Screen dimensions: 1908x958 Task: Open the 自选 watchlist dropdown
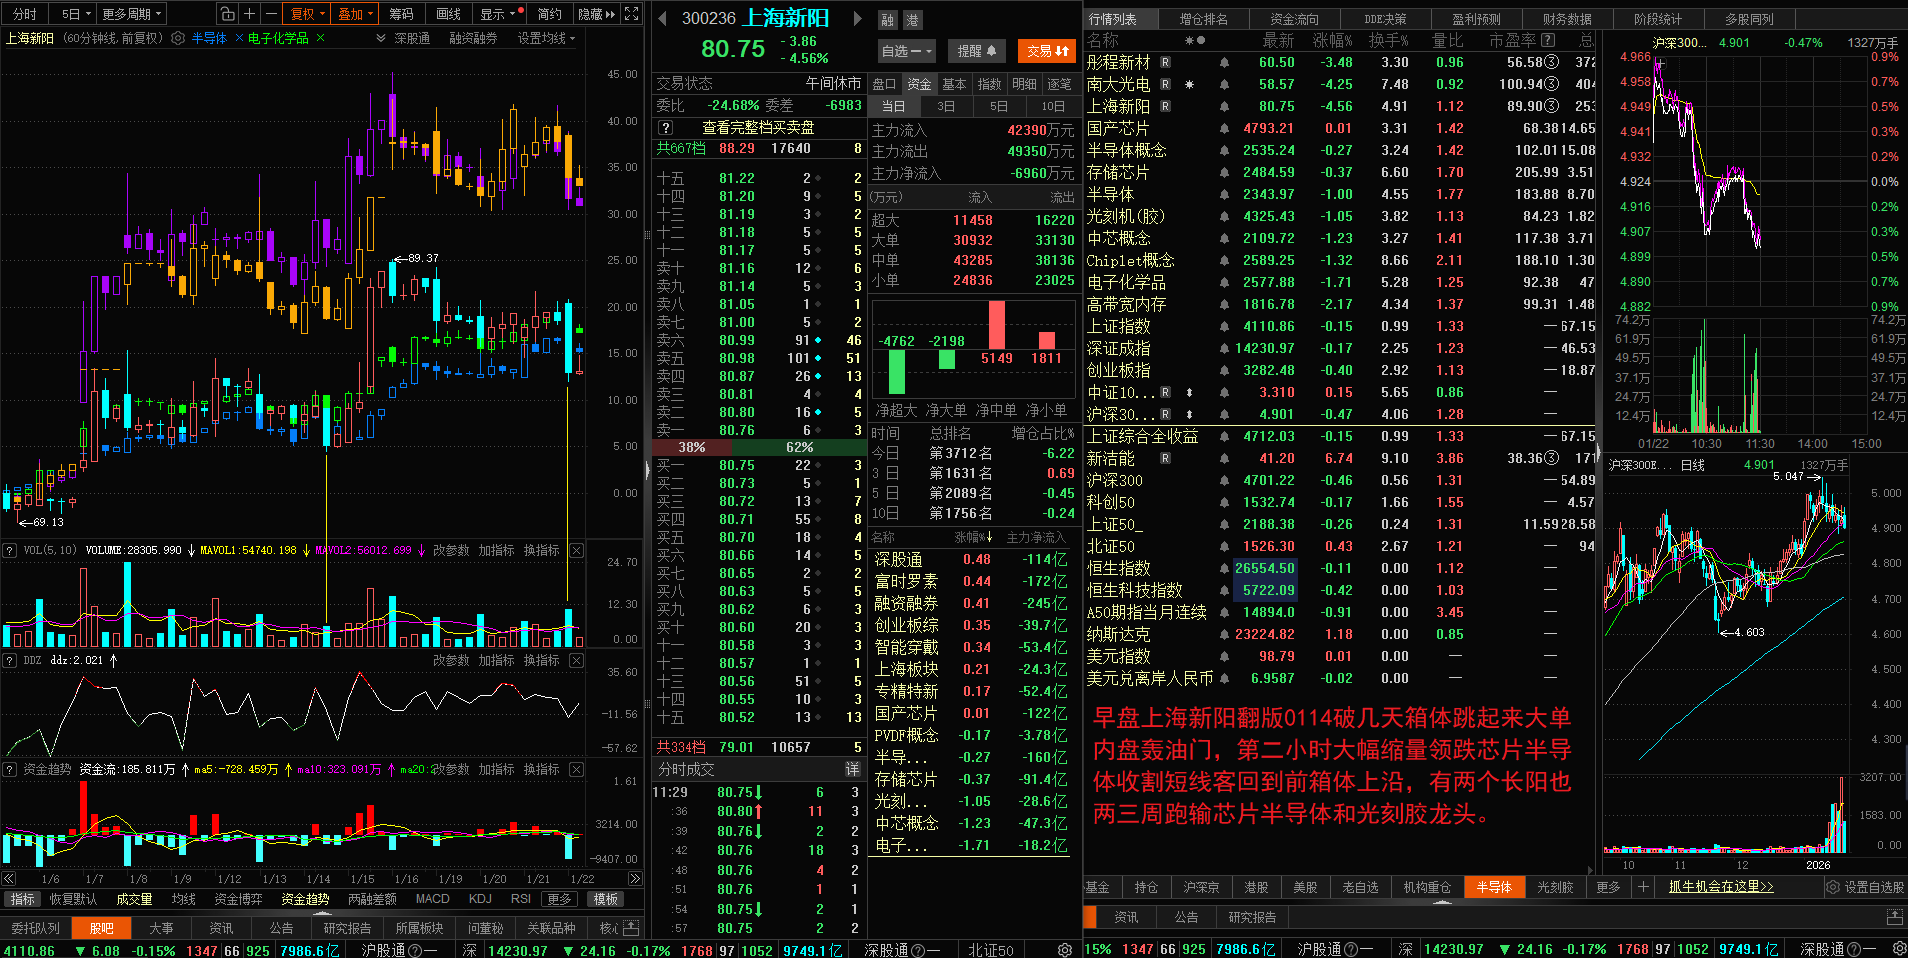point(906,51)
